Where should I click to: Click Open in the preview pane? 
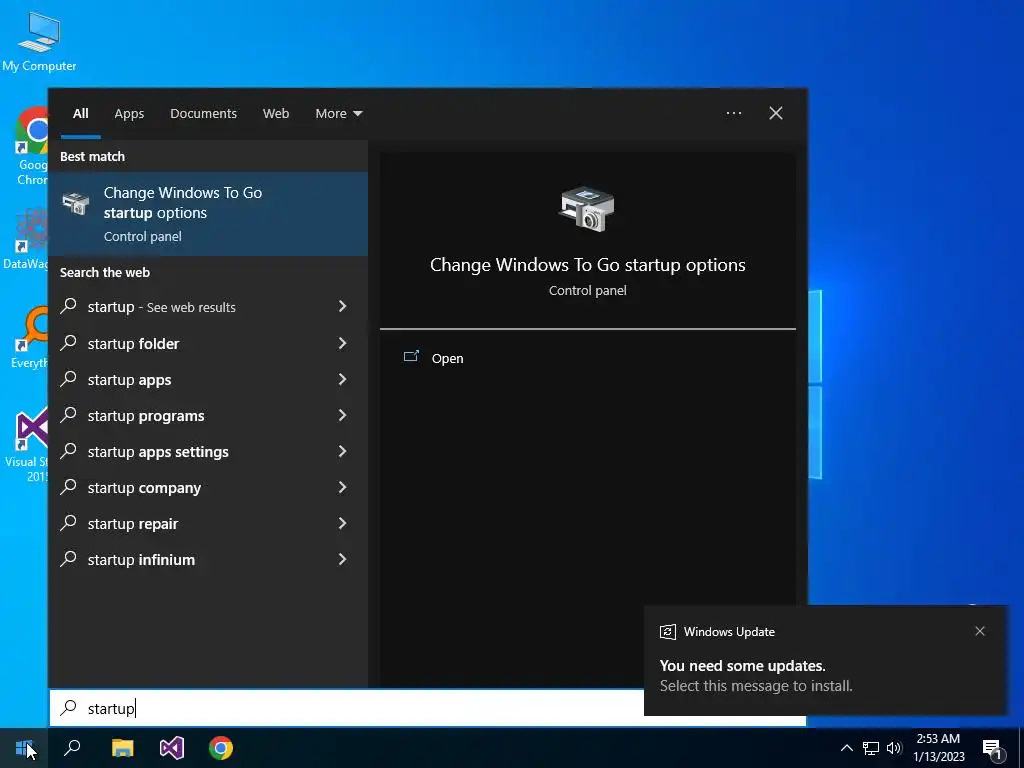tap(447, 359)
